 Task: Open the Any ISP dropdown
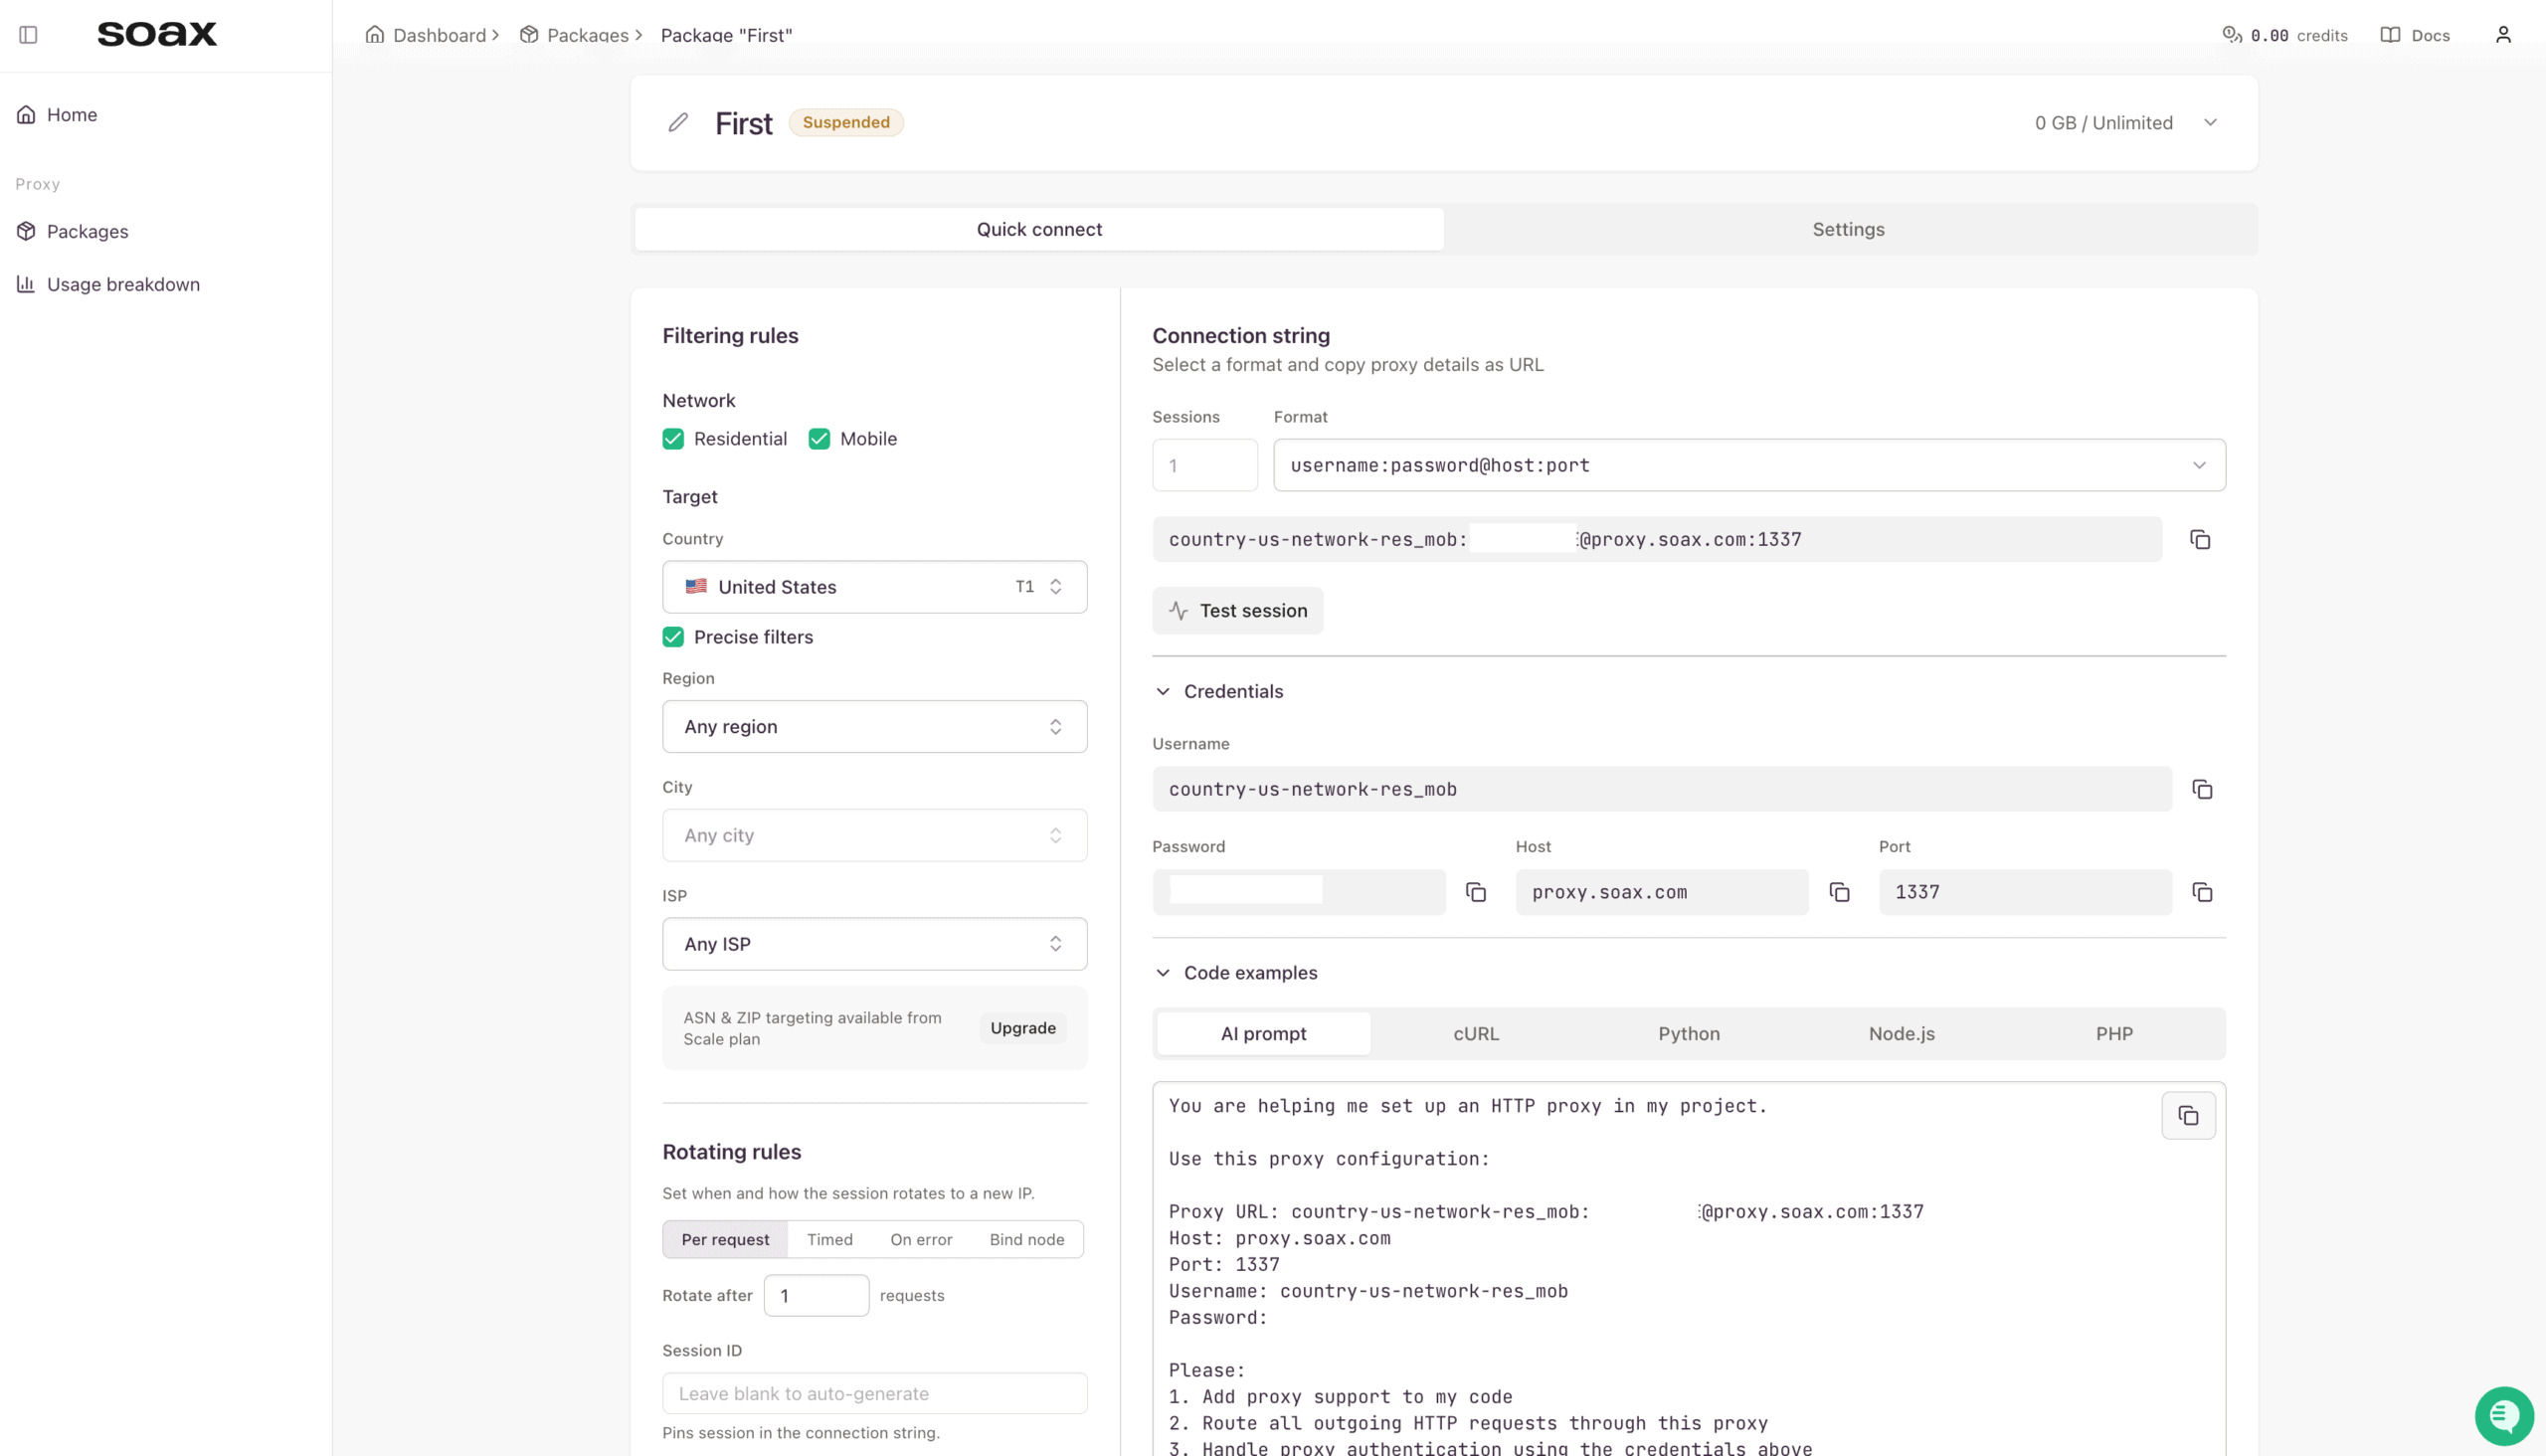874,944
